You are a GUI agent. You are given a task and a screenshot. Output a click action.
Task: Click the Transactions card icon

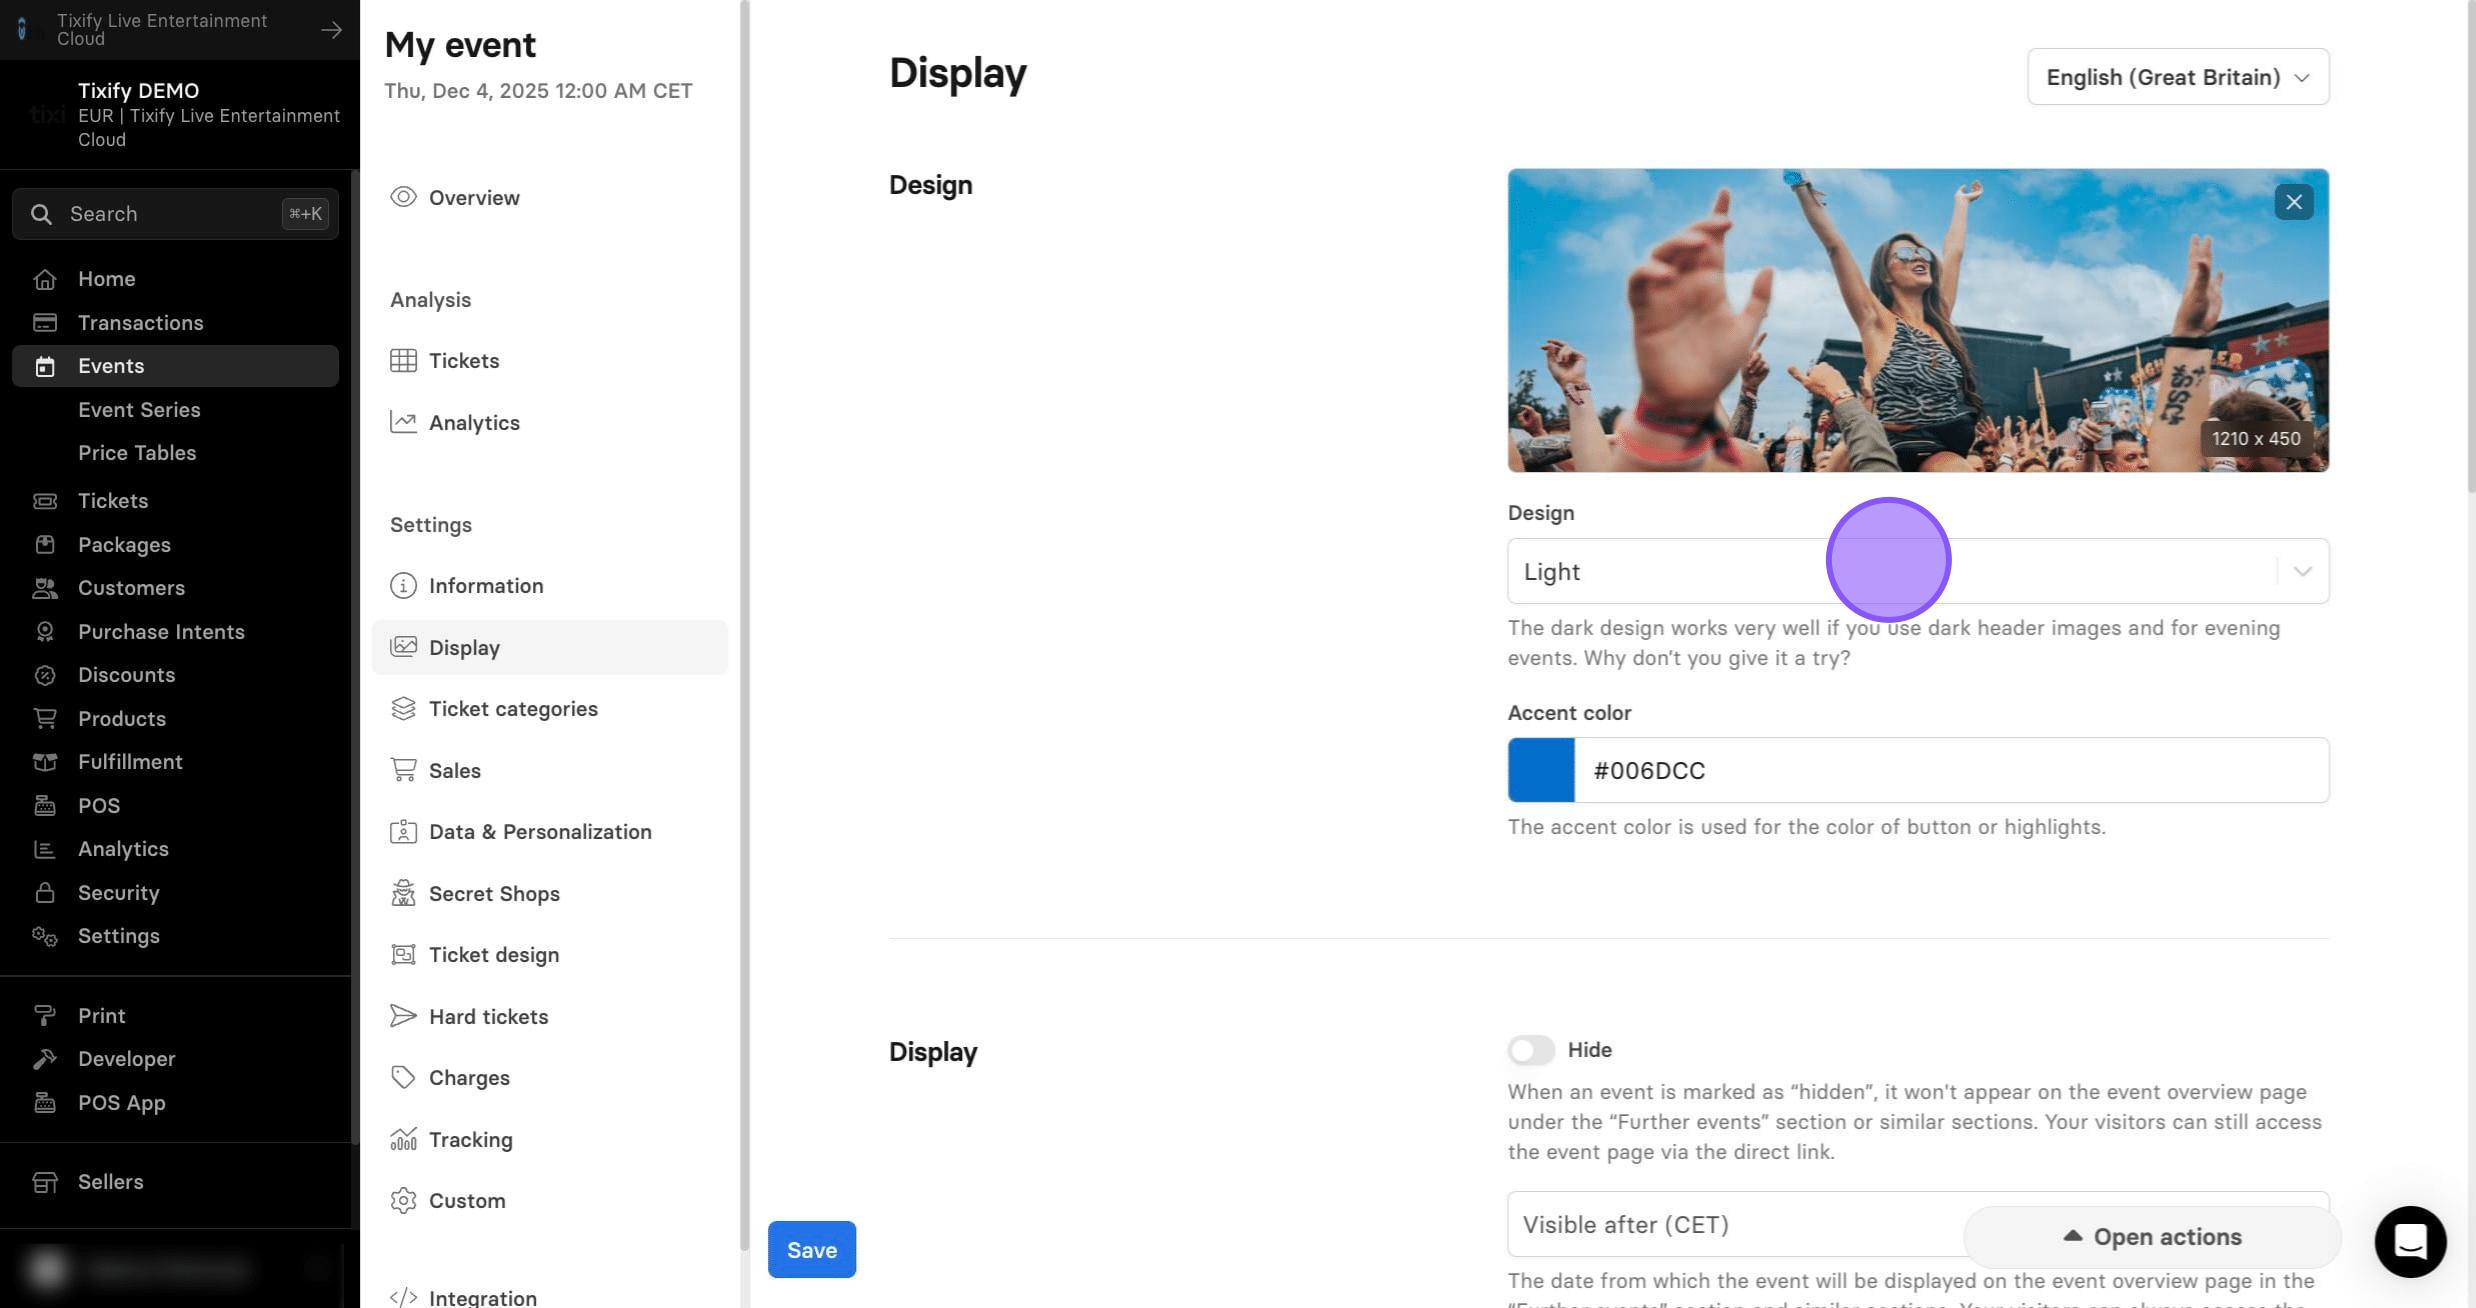44,323
